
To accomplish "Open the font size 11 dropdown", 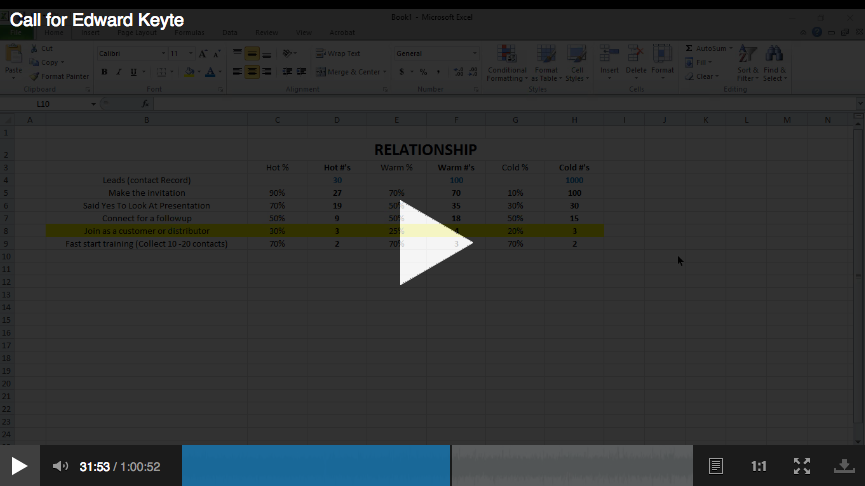I will click(191, 54).
